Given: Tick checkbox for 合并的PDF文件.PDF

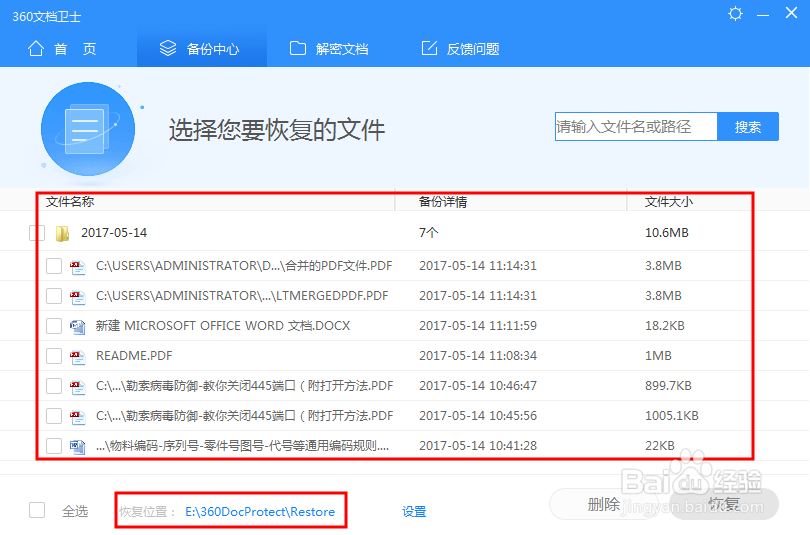Looking at the screenshot, I should [x=54, y=266].
